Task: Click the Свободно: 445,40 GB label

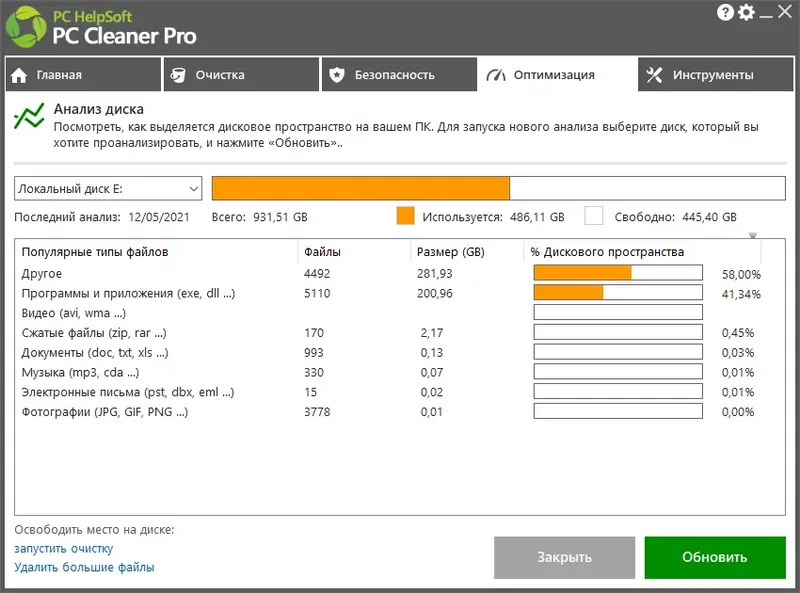Action: 676,217
